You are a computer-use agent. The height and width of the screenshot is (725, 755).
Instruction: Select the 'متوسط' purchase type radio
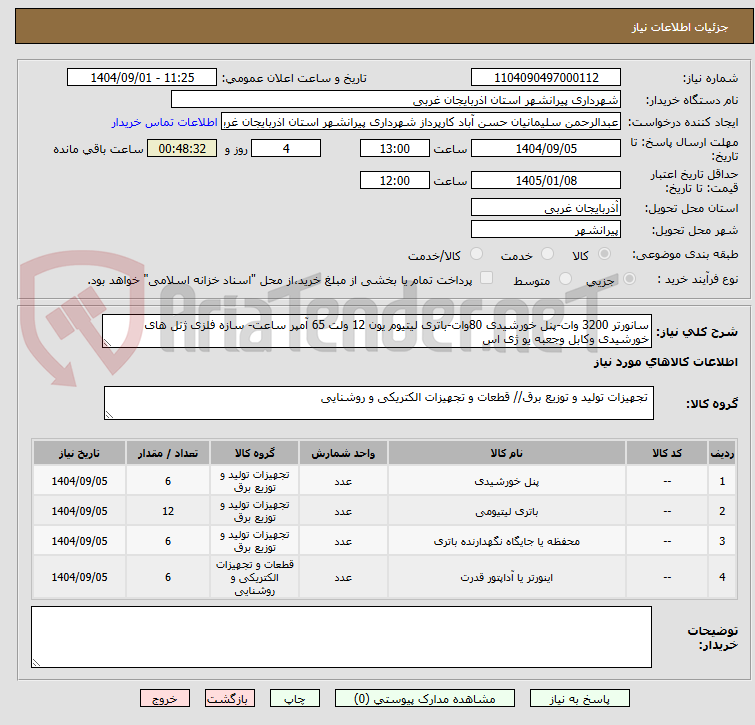pyautogui.click(x=565, y=279)
